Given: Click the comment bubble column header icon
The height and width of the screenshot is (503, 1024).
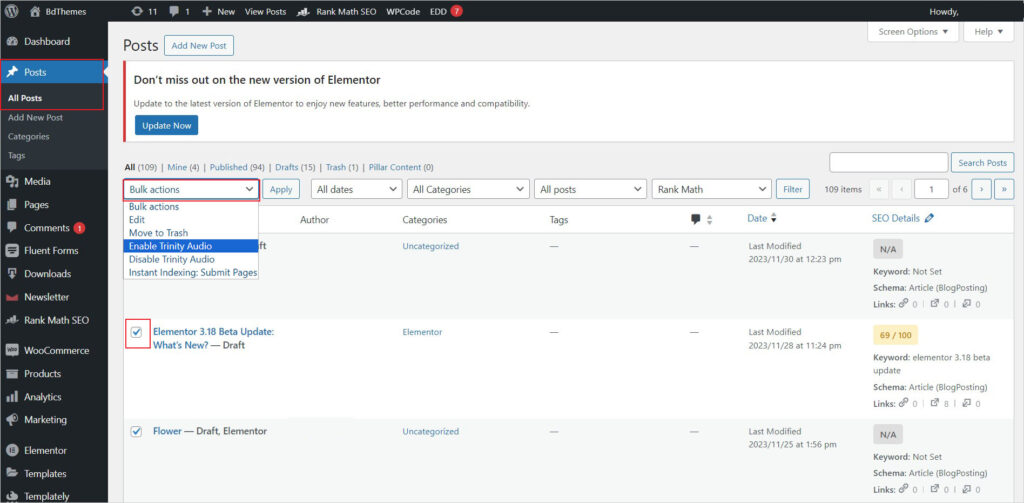Looking at the screenshot, I should coord(696,219).
